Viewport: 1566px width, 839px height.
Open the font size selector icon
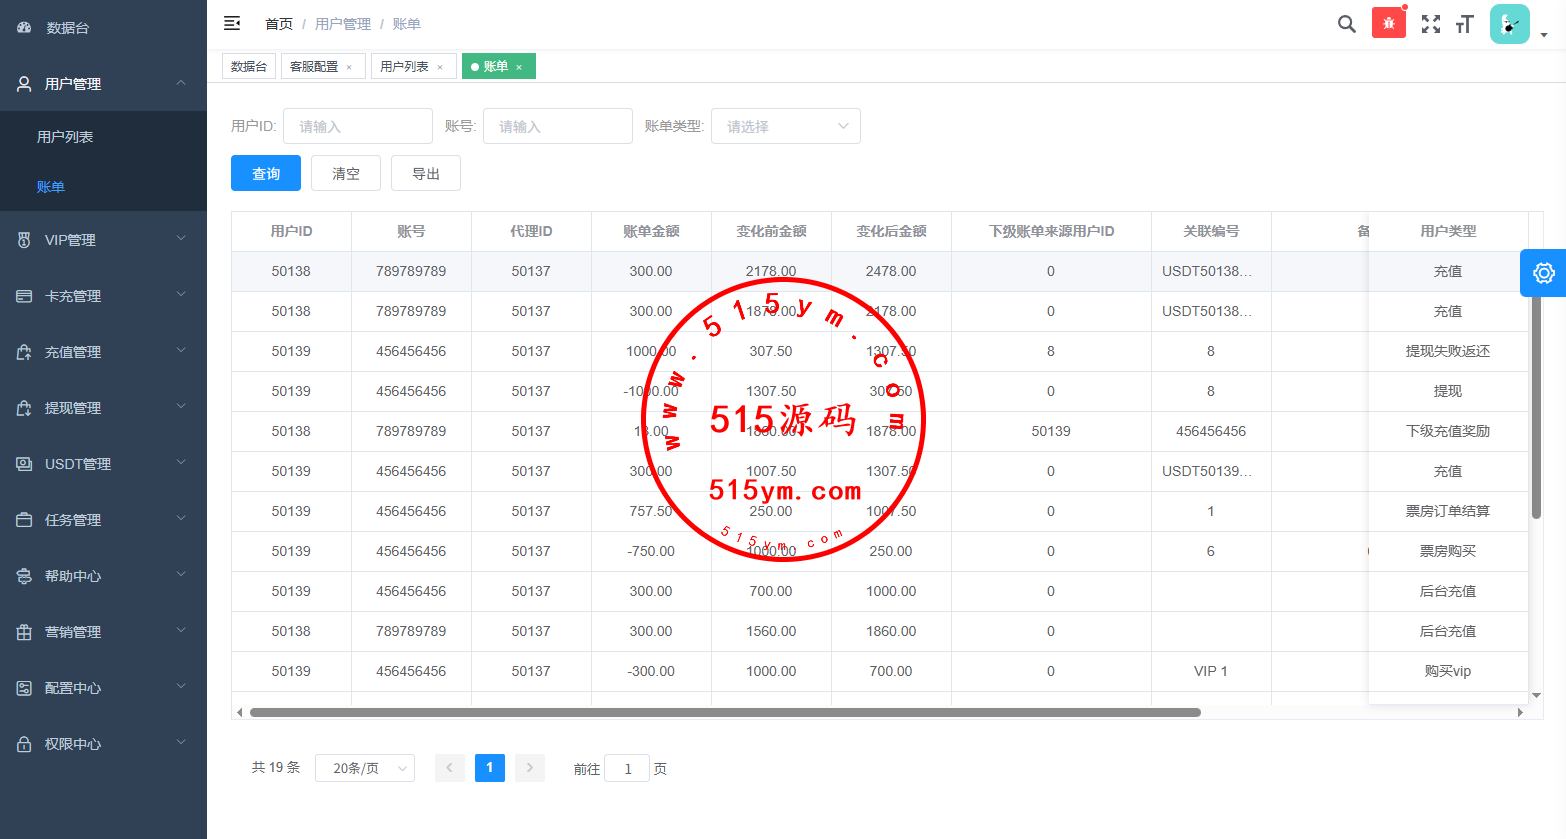(x=1465, y=24)
